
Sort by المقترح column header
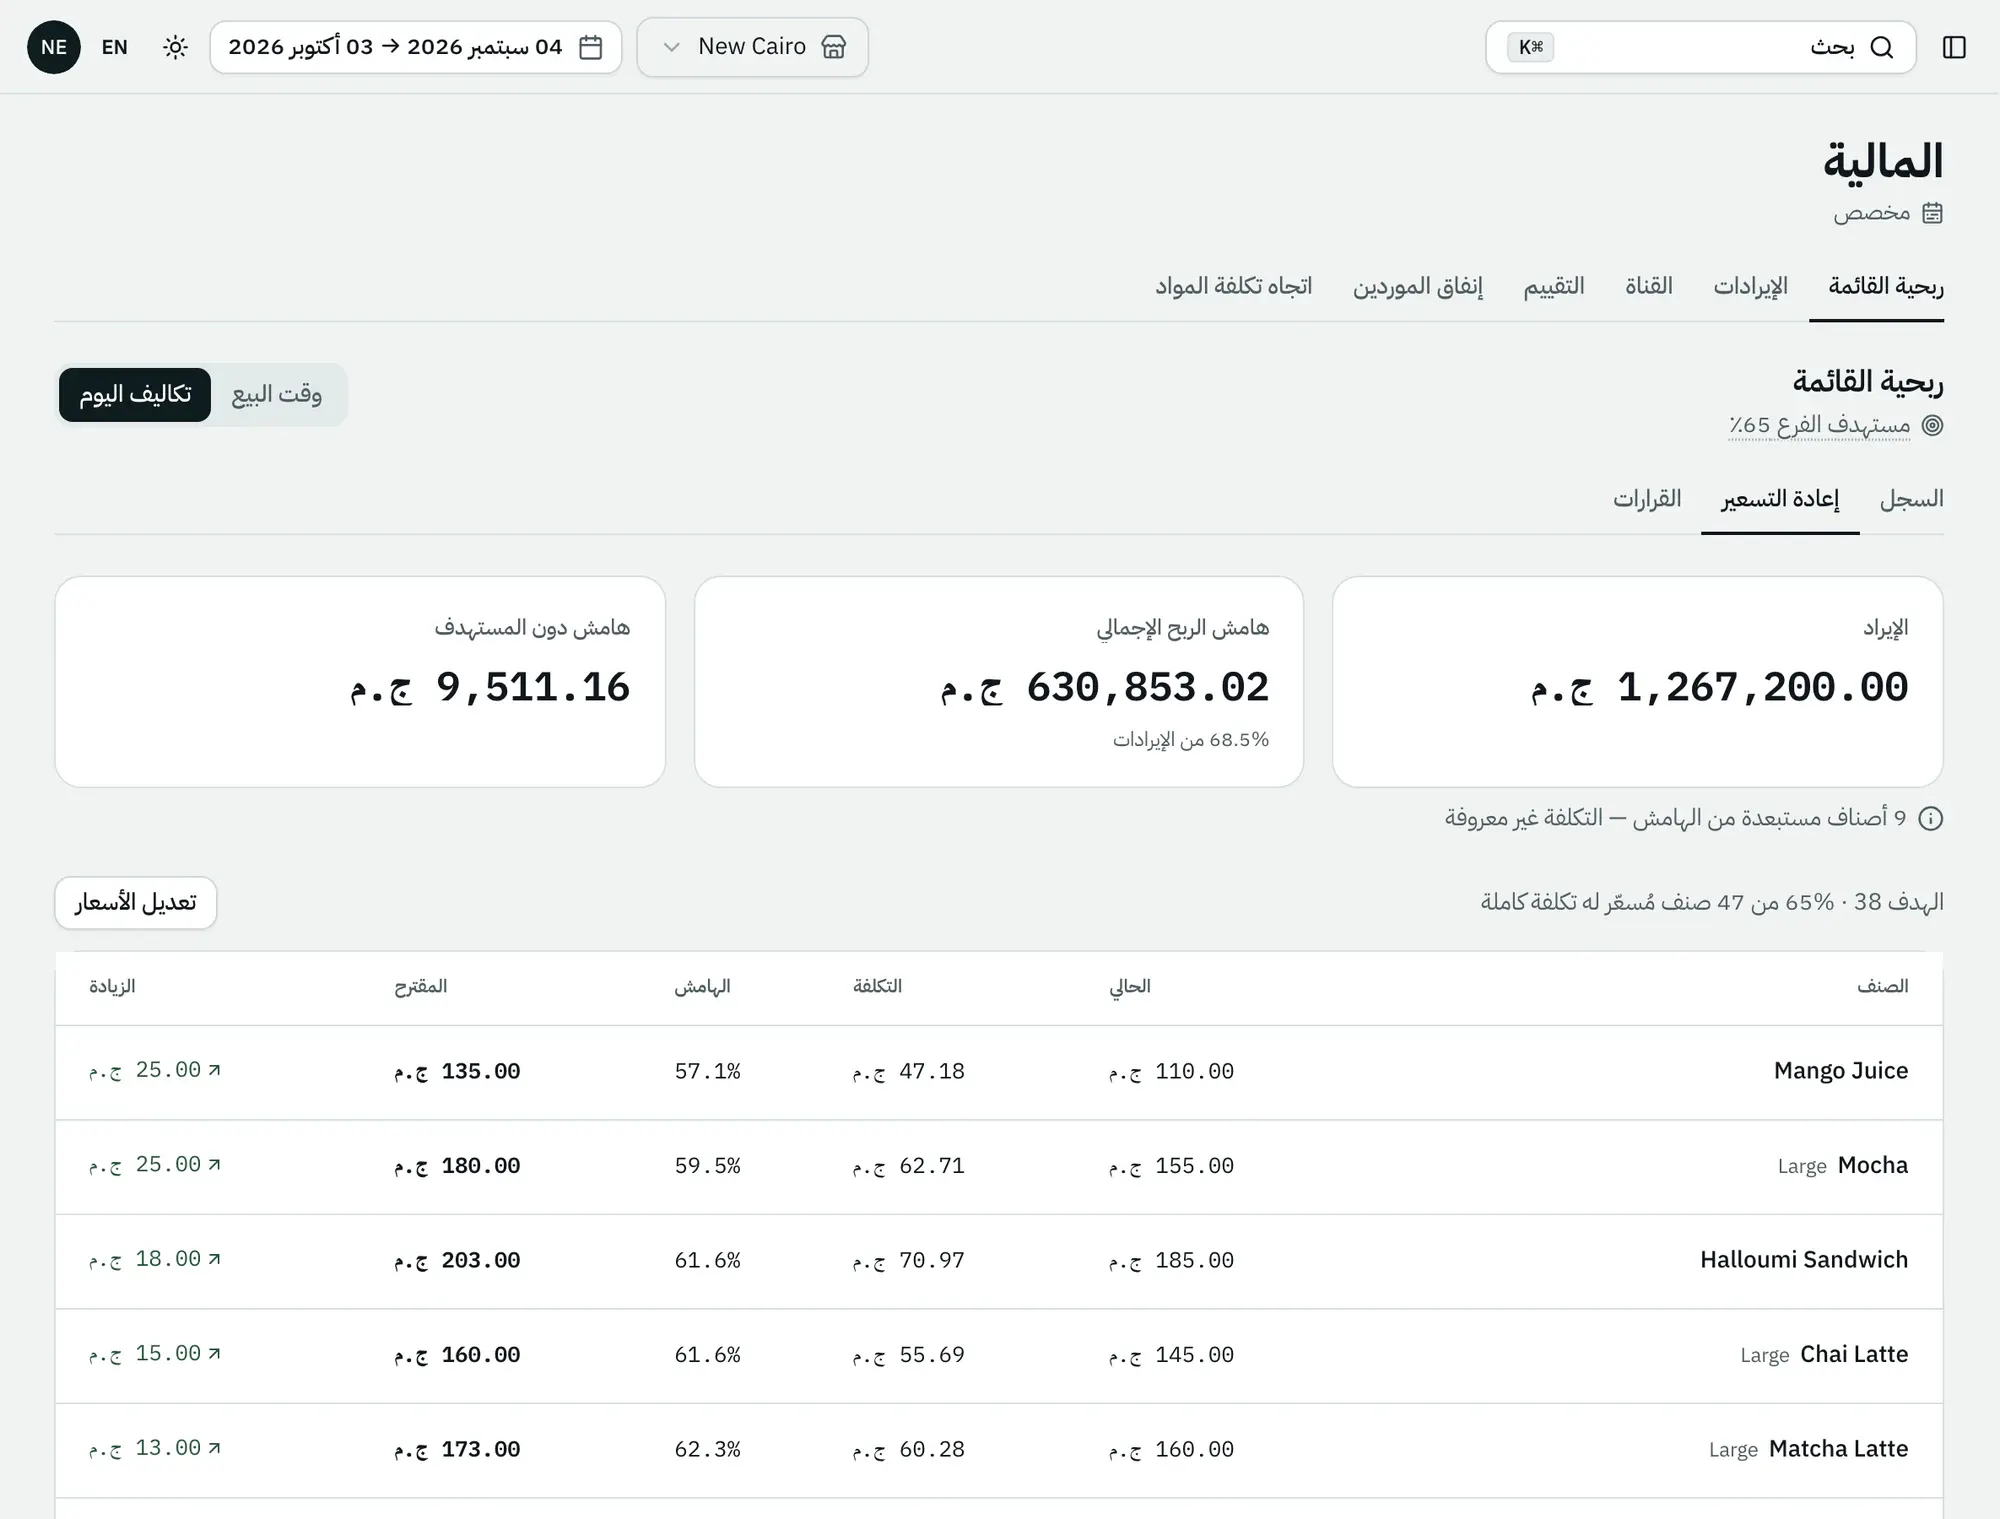(x=420, y=987)
